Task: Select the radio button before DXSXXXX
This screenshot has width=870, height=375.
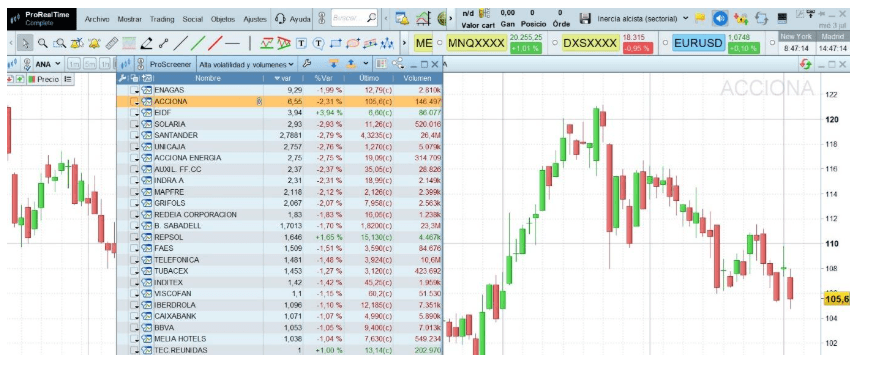Action: tap(555, 43)
